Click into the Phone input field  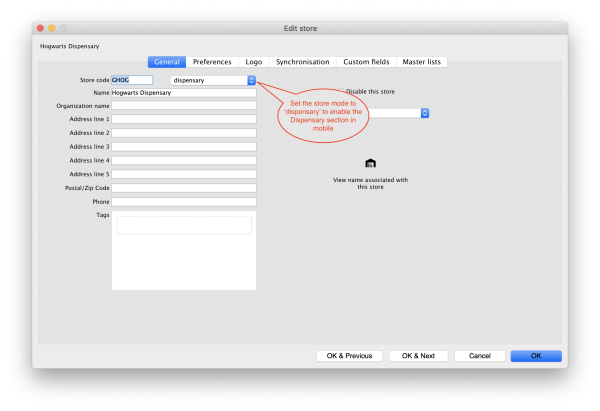pyautogui.click(x=183, y=201)
